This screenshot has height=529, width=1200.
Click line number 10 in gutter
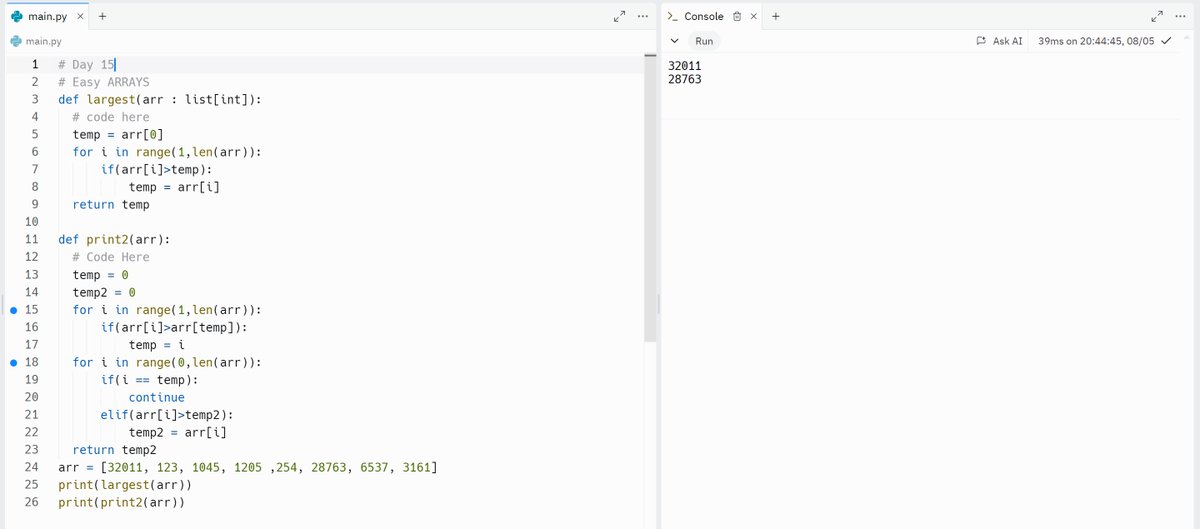click(x=30, y=221)
